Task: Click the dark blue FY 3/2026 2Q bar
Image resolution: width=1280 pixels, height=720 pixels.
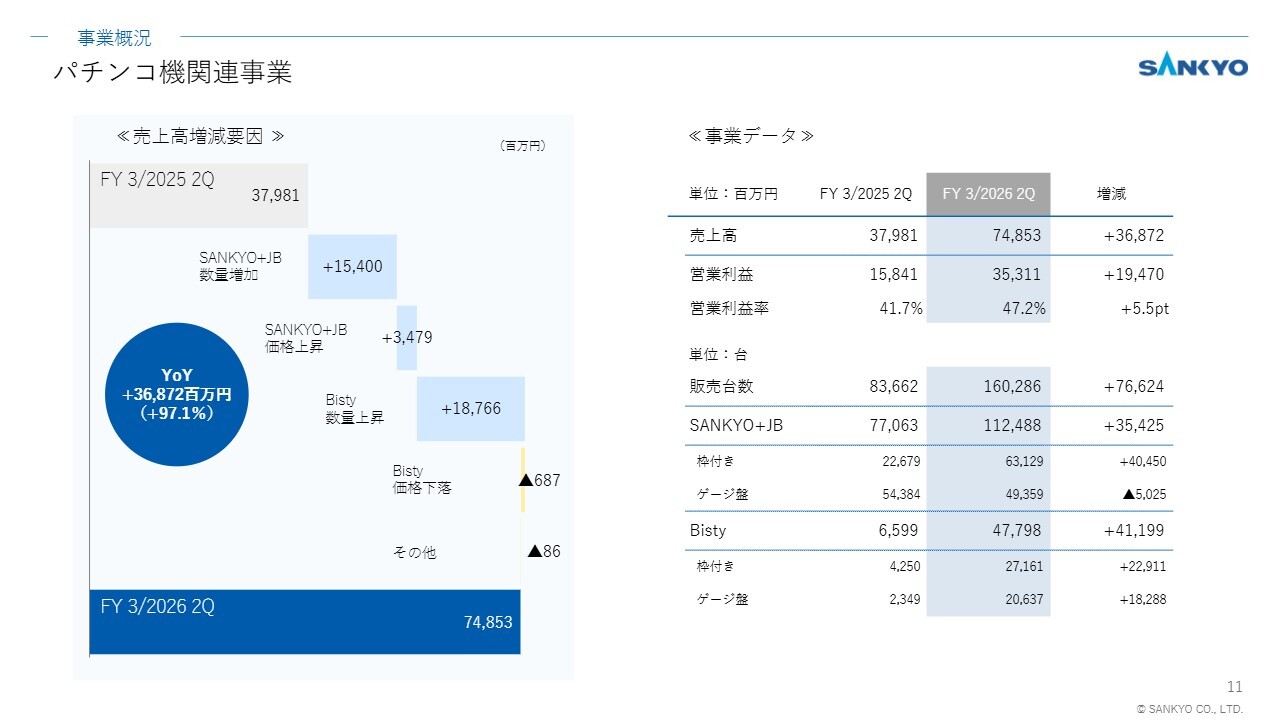Action: point(305,622)
